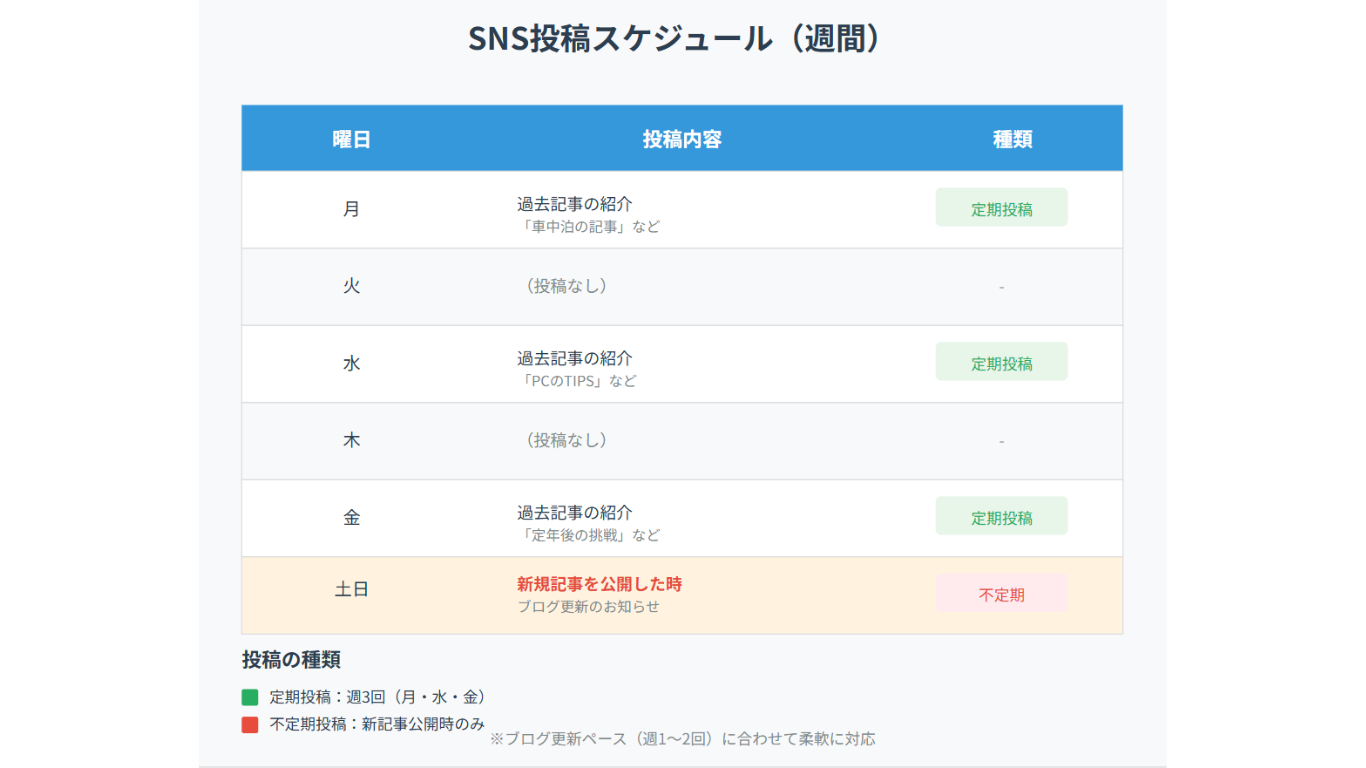Click the ※ブログ更新ペース footnote text
This screenshot has width=1366, height=768.
pyautogui.click(x=682, y=739)
